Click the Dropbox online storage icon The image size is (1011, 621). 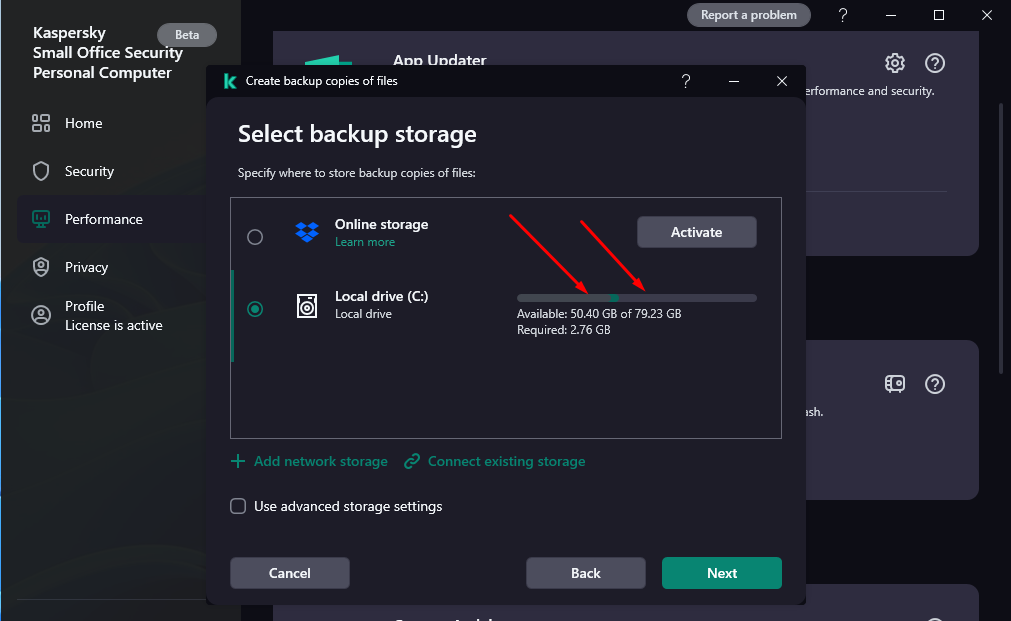(x=307, y=232)
